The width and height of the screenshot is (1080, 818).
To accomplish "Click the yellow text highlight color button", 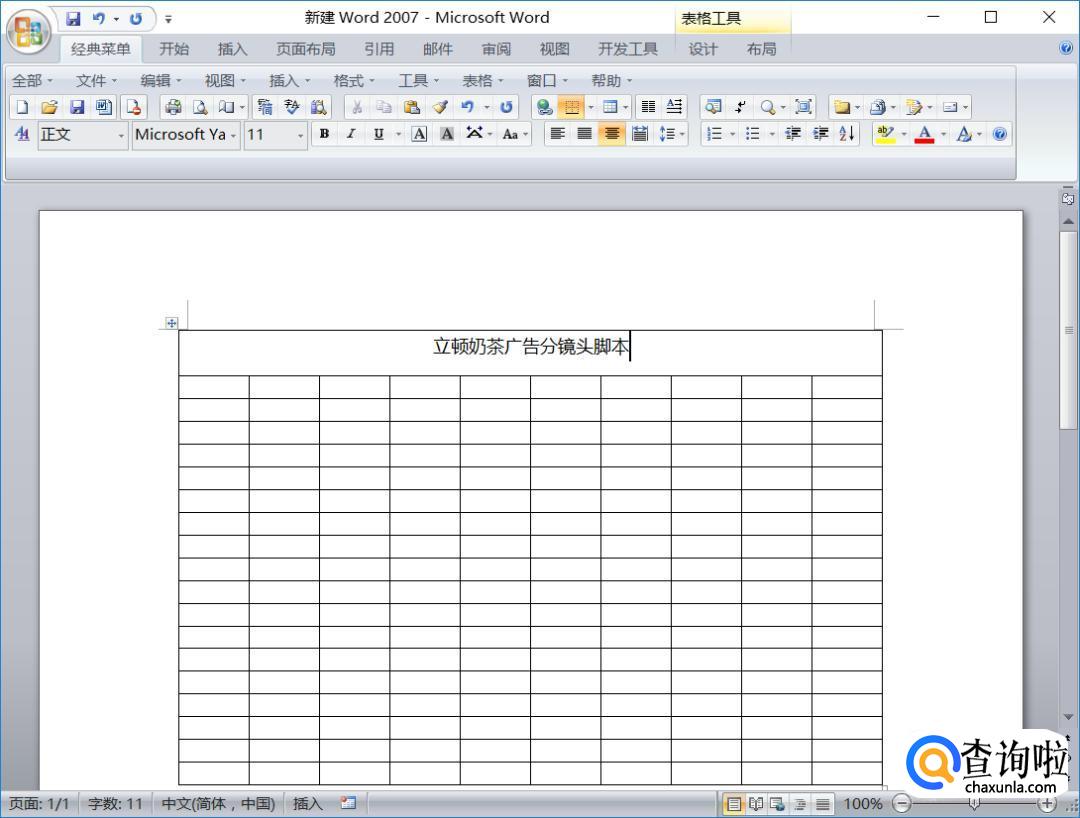I will (885, 134).
